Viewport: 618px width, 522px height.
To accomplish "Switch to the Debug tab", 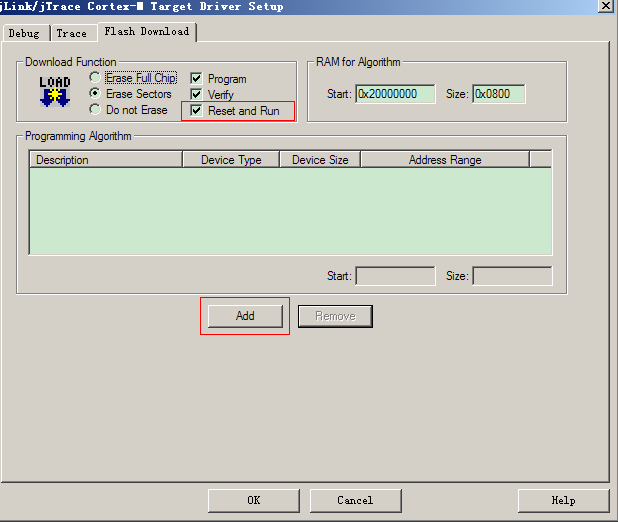I will [24, 33].
